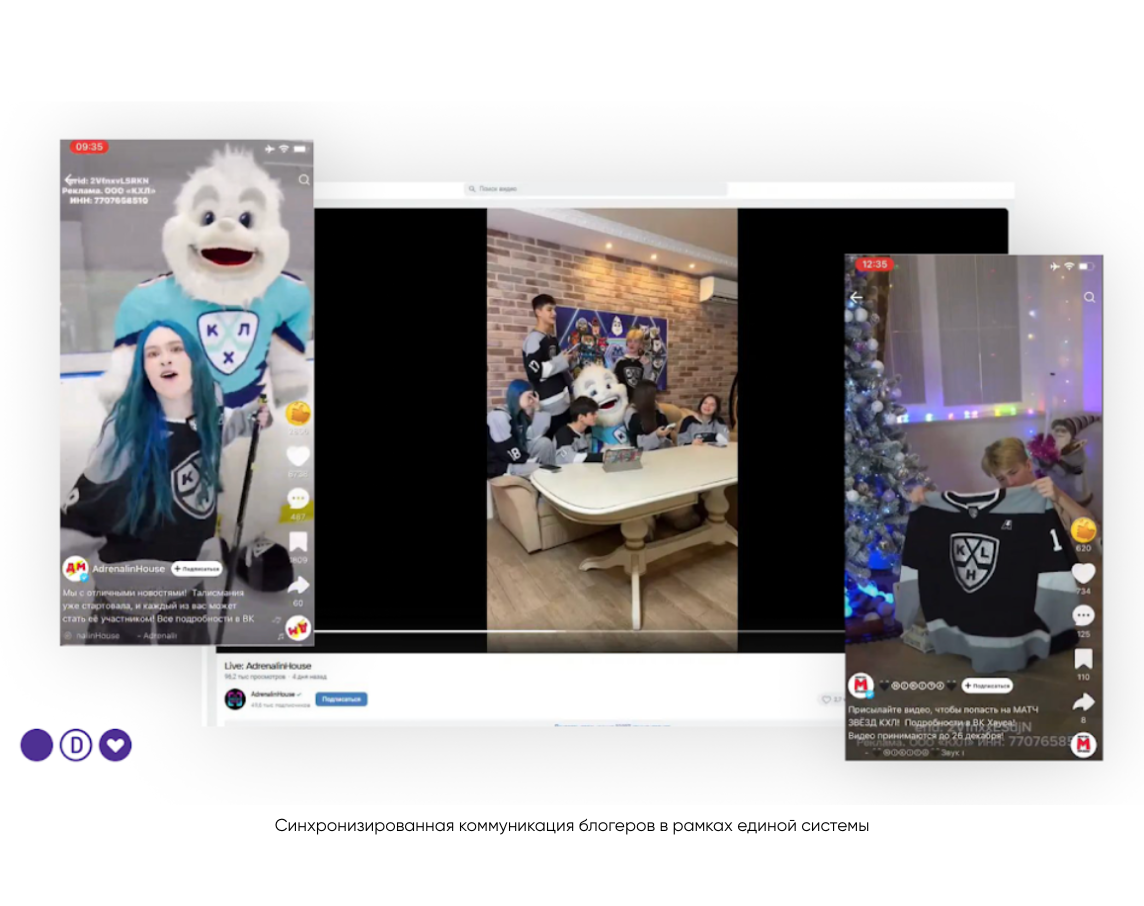Click the purple circled D badge

coord(76,745)
